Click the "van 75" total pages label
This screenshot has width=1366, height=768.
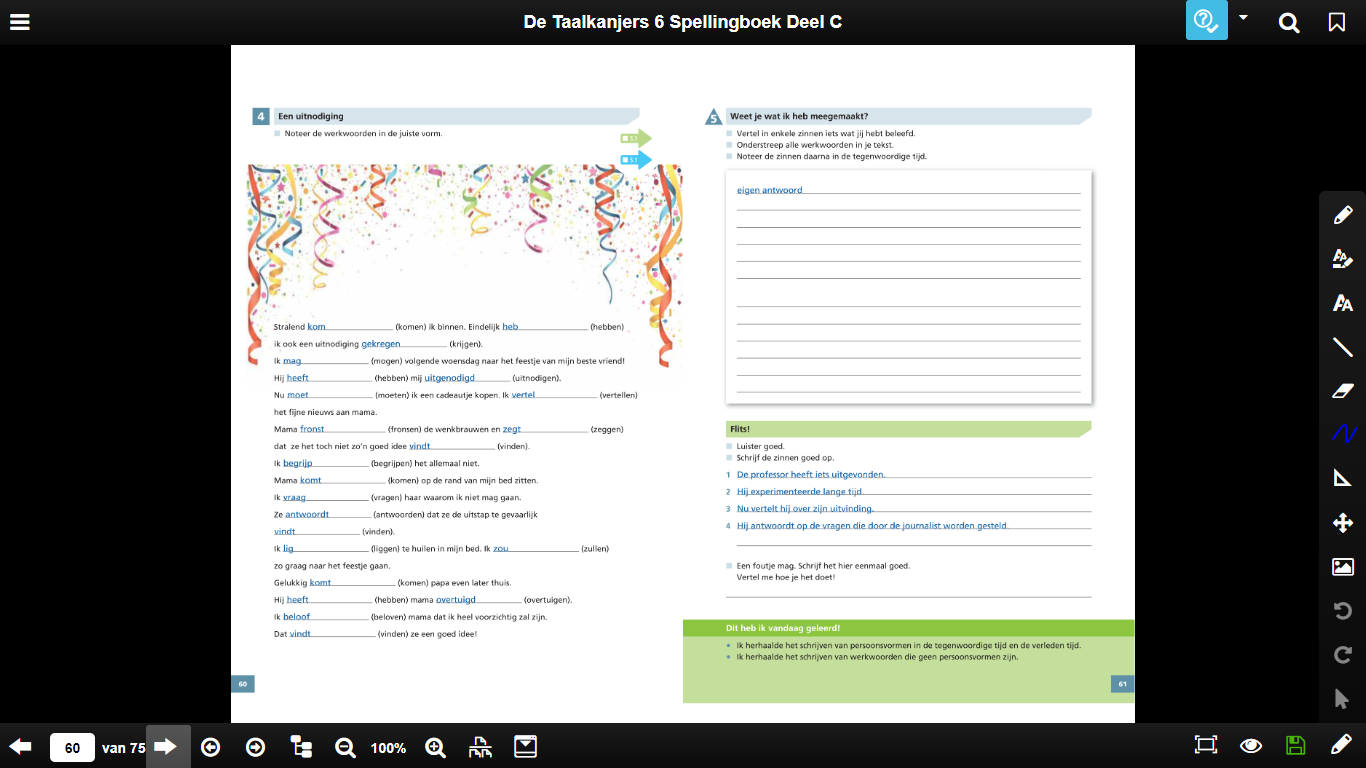pos(123,747)
